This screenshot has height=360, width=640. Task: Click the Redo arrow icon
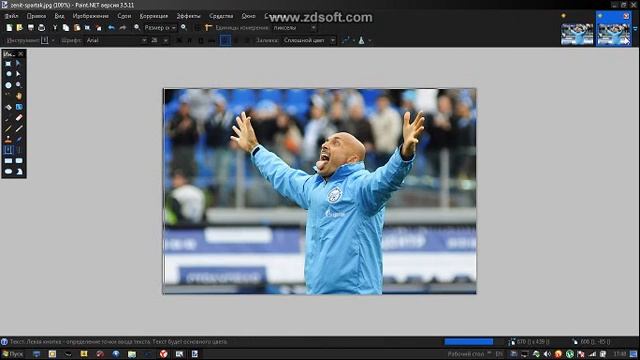pyautogui.click(x=122, y=28)
